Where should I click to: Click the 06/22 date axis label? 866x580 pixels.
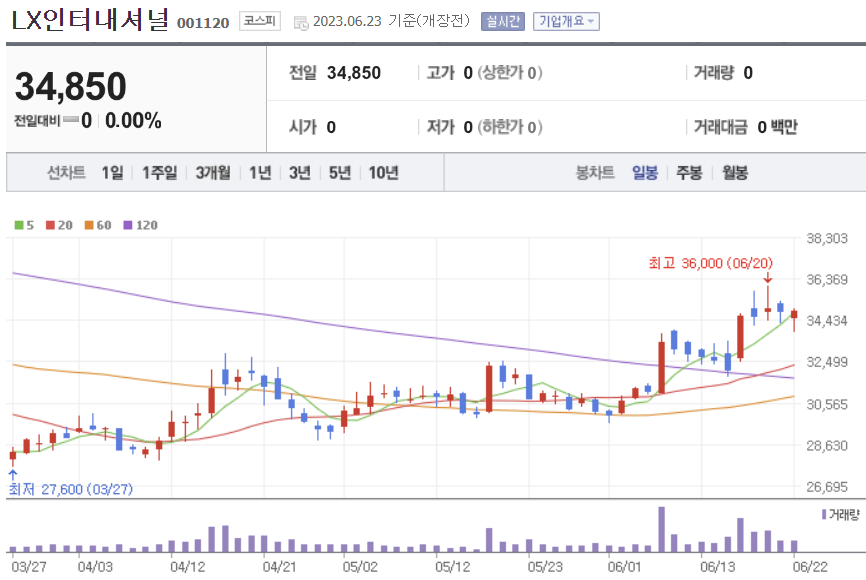(x=810, y=567)
